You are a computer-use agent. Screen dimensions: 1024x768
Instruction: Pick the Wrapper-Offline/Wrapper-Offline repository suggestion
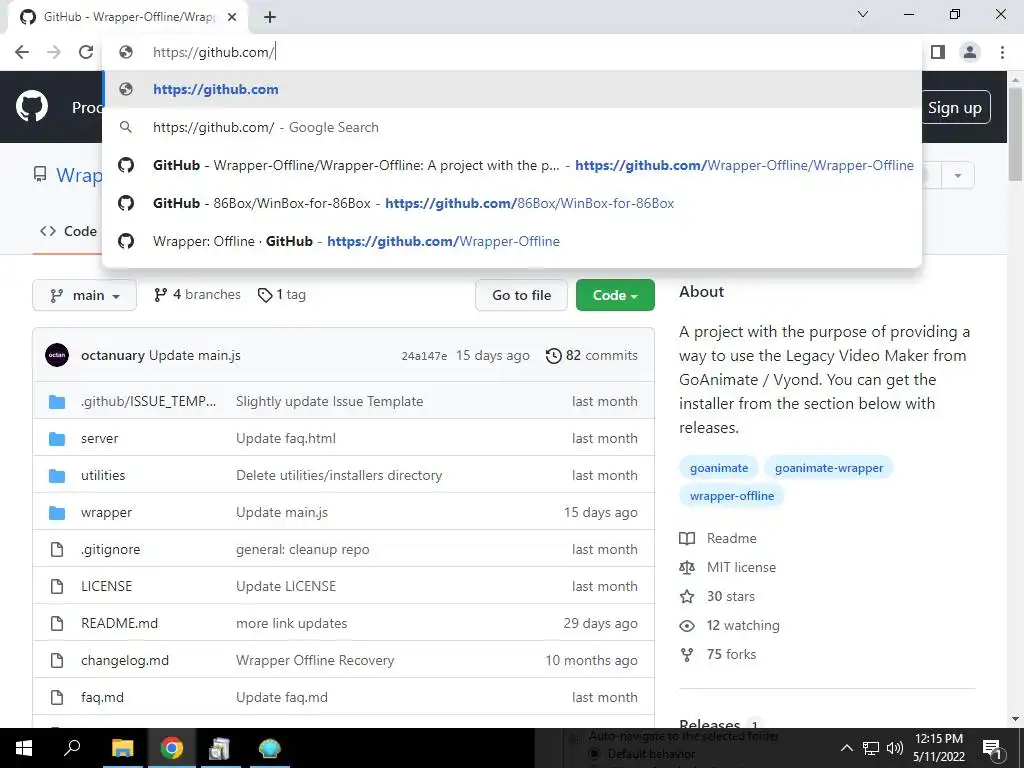(512, 165)
